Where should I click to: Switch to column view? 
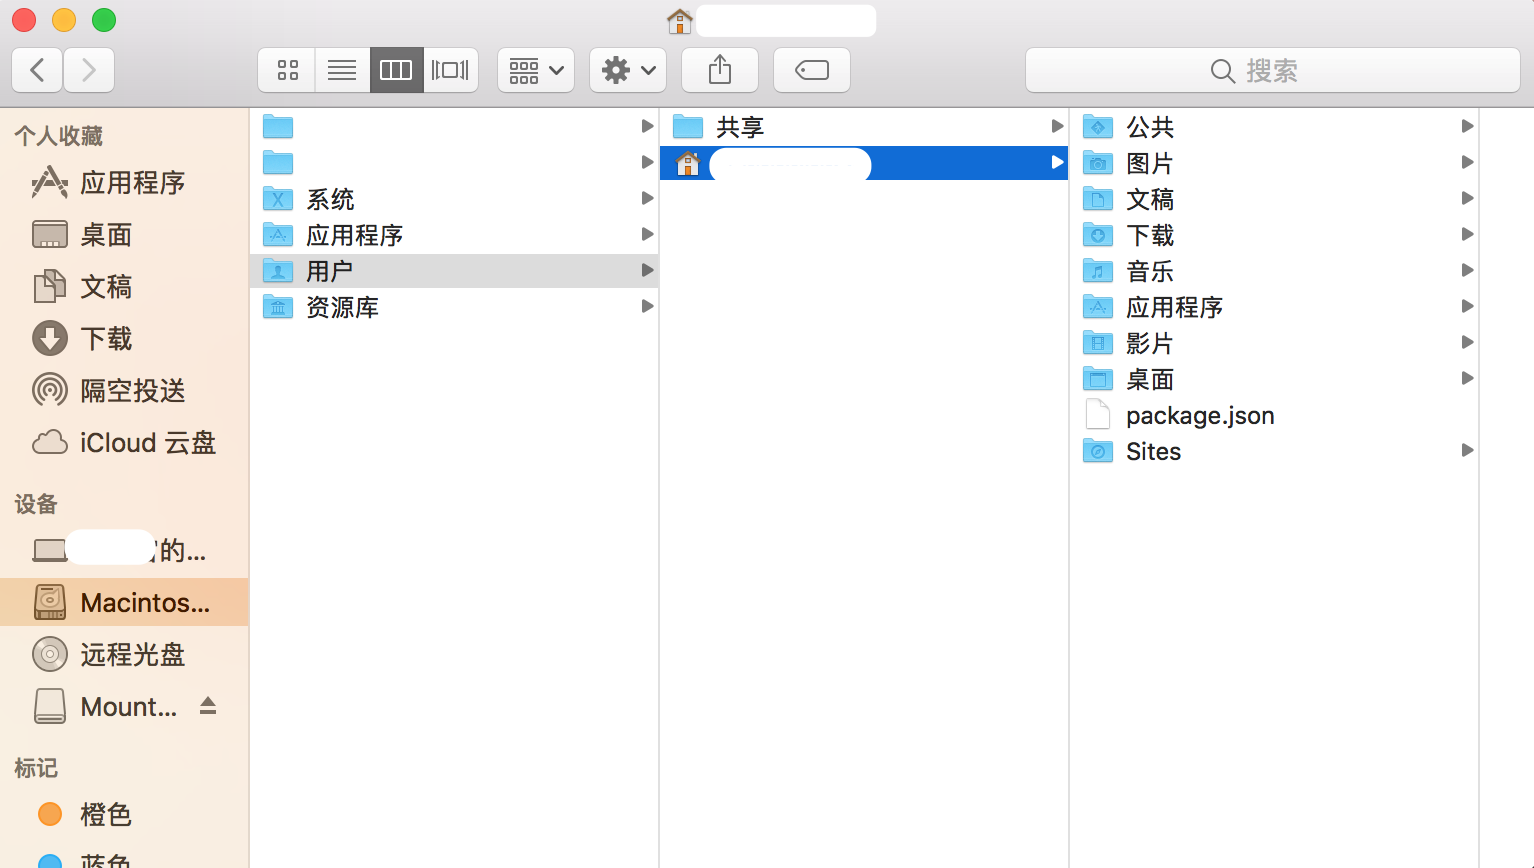coord(396,70)
